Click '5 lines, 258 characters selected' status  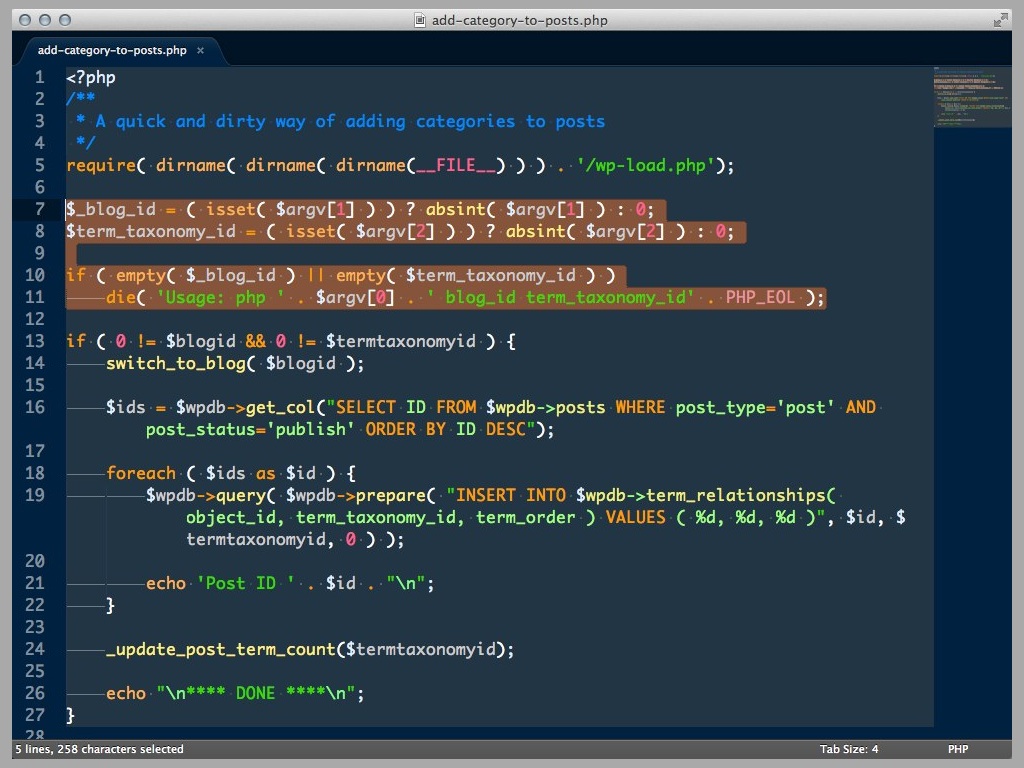click(99, 749)
